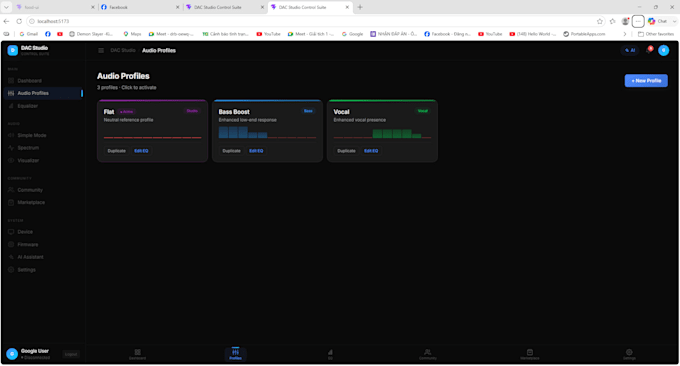Open the user avatar in the top bar
This screenshot has width=680, height=366.
coord(664,50)
